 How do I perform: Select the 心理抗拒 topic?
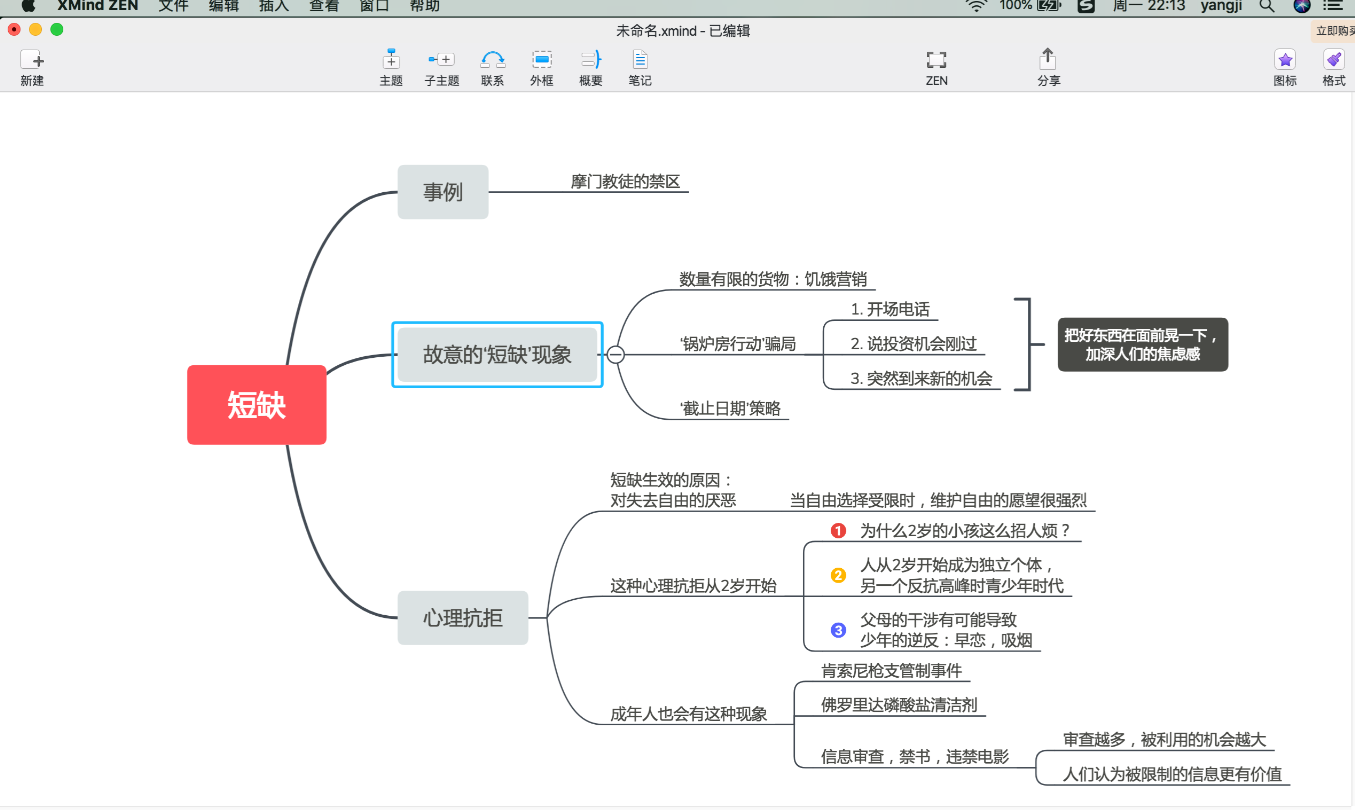pos(462,618)
